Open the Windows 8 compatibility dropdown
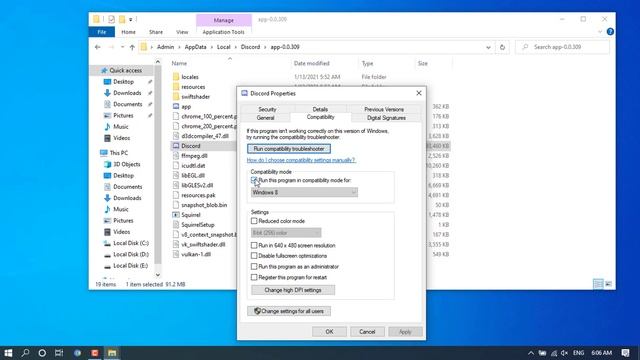 tap(304, 192)
